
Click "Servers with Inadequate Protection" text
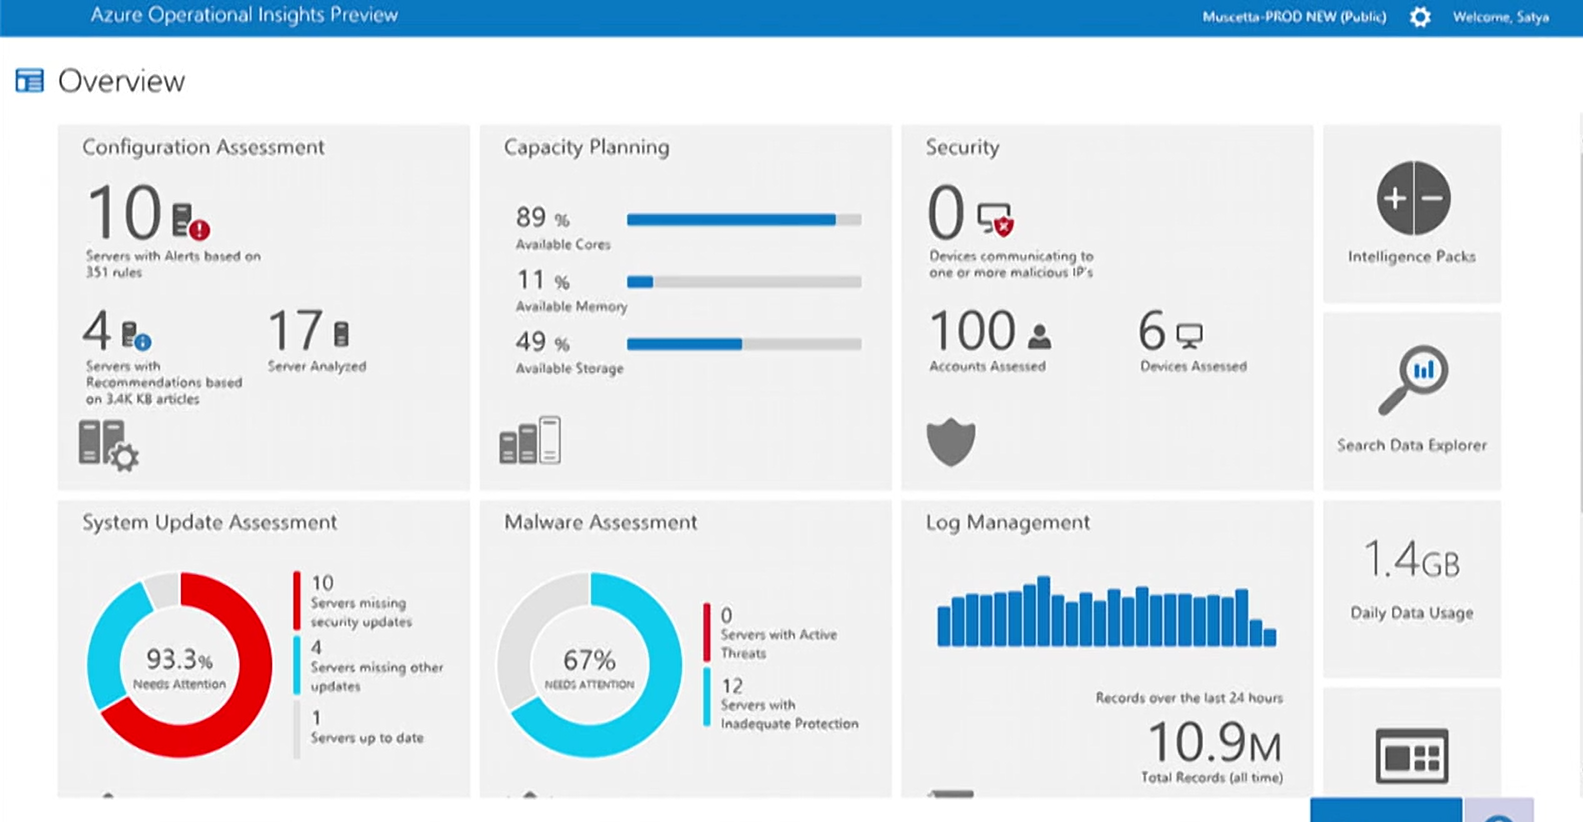[789, 714]
